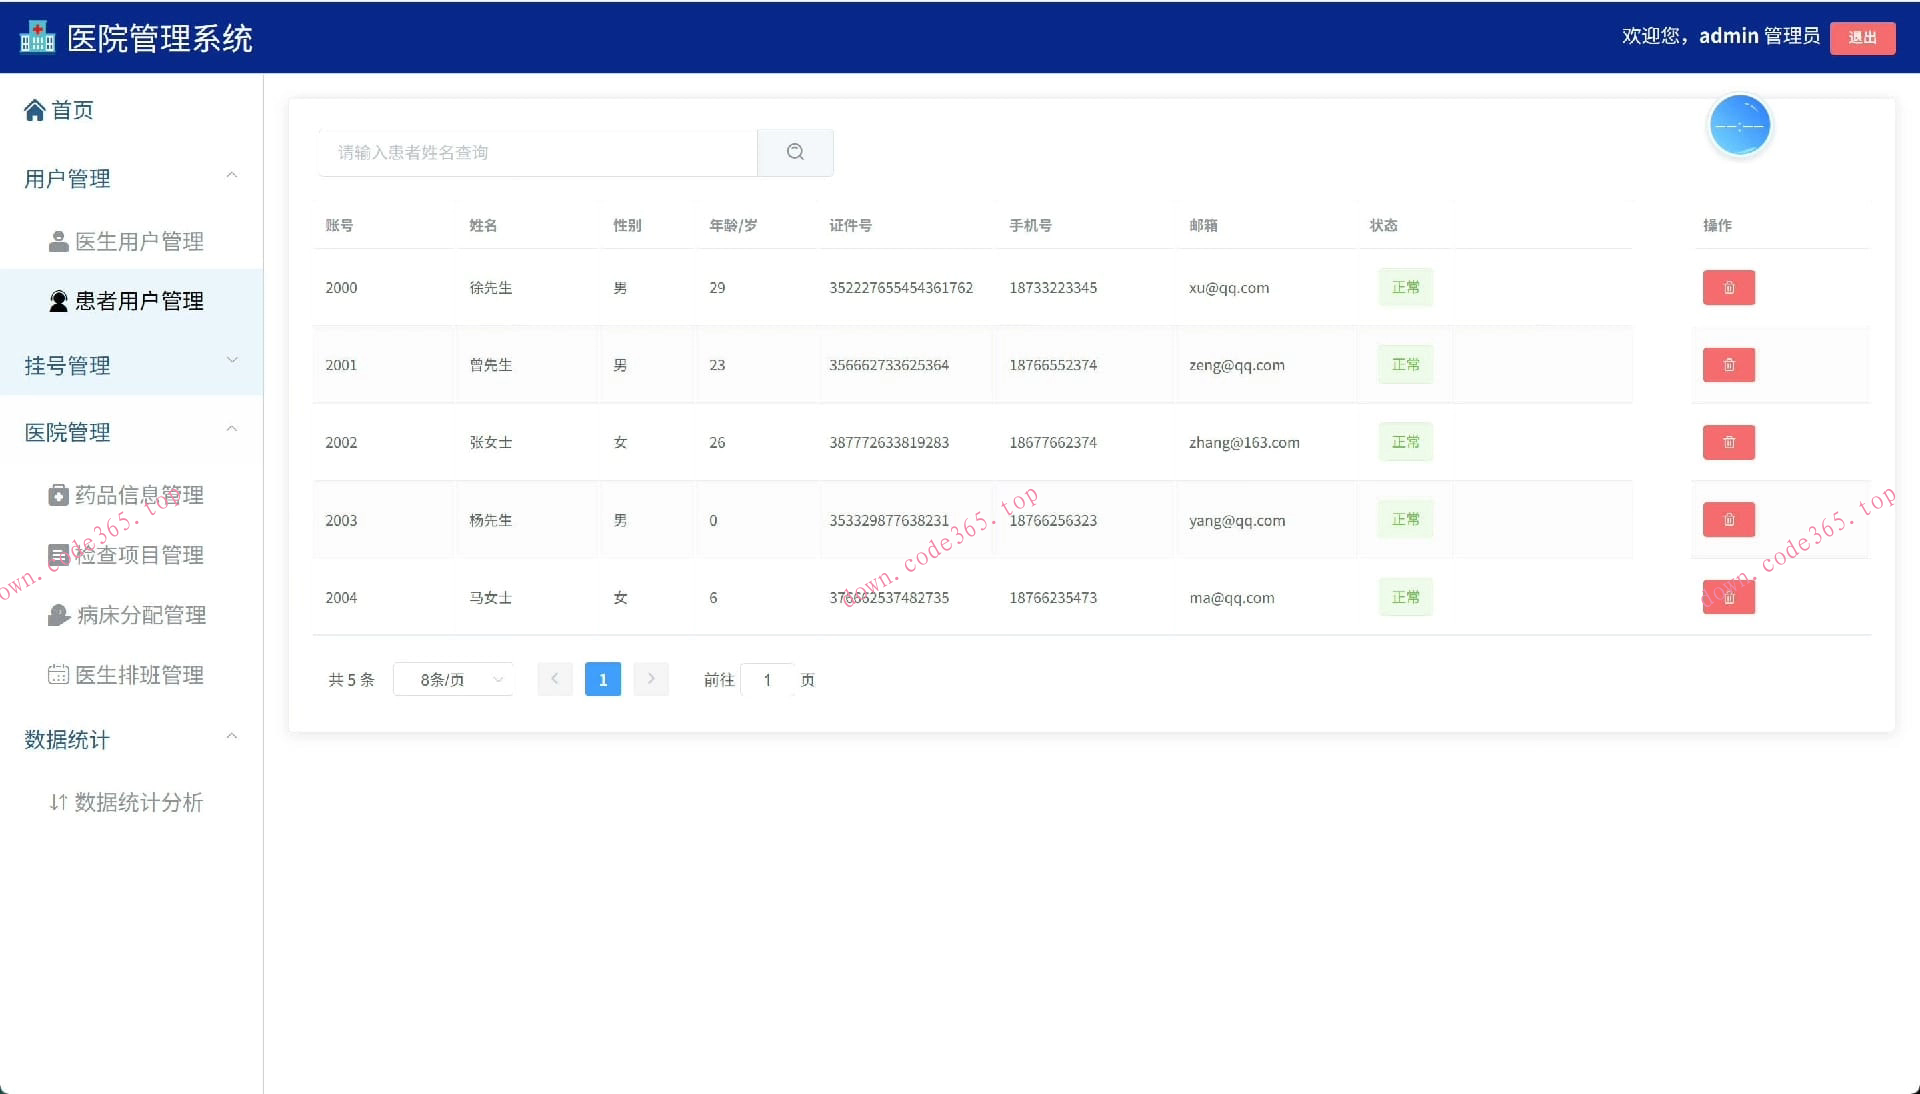Click the search magnifier icon button

[795, 152]
